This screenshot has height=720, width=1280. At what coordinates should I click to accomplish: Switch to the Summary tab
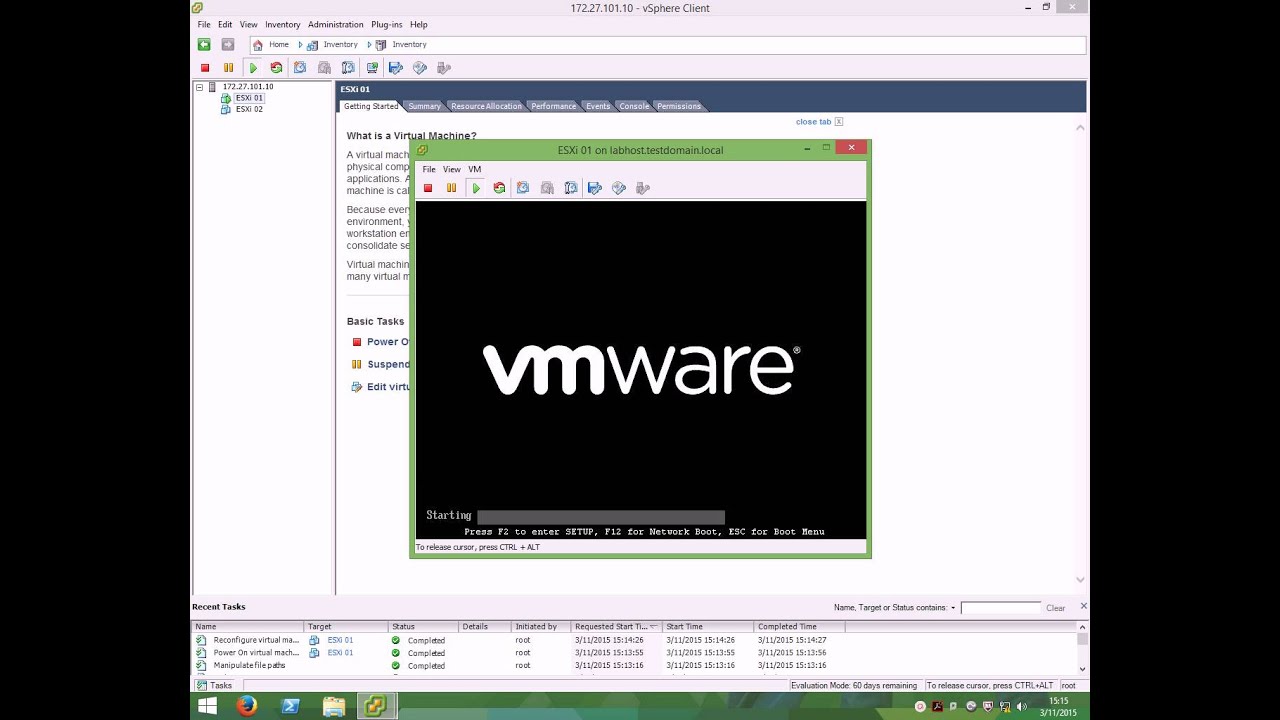point(424,106)
